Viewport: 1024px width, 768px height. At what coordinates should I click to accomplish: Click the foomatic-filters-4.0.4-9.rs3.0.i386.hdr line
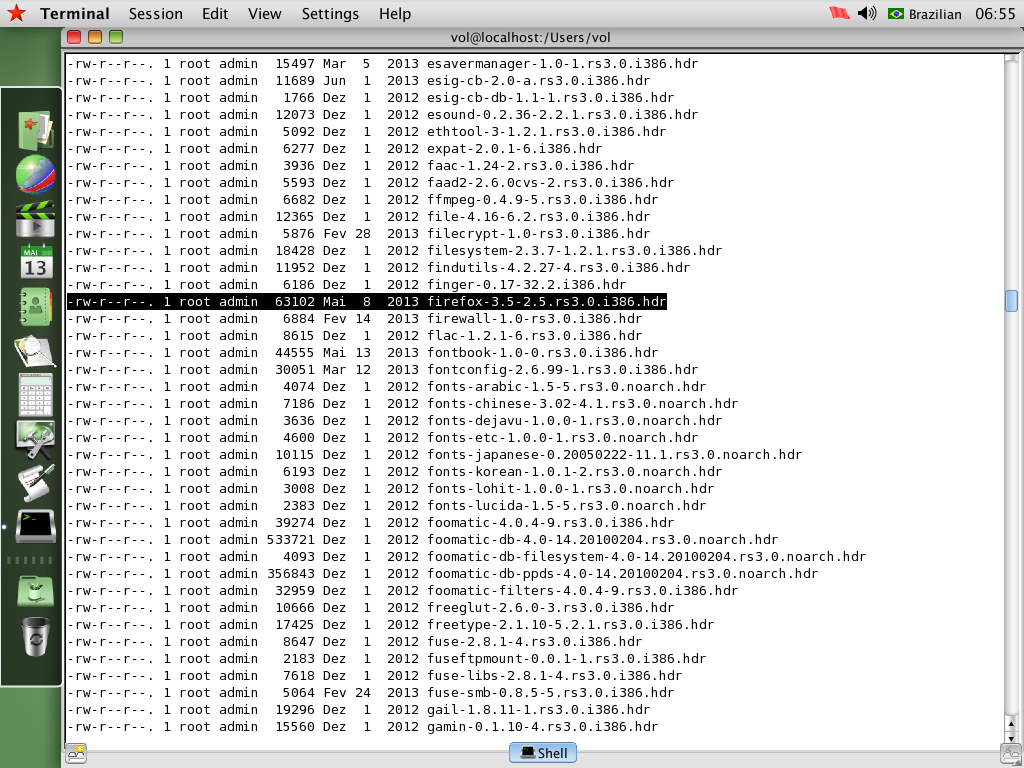tap(403, 590)
